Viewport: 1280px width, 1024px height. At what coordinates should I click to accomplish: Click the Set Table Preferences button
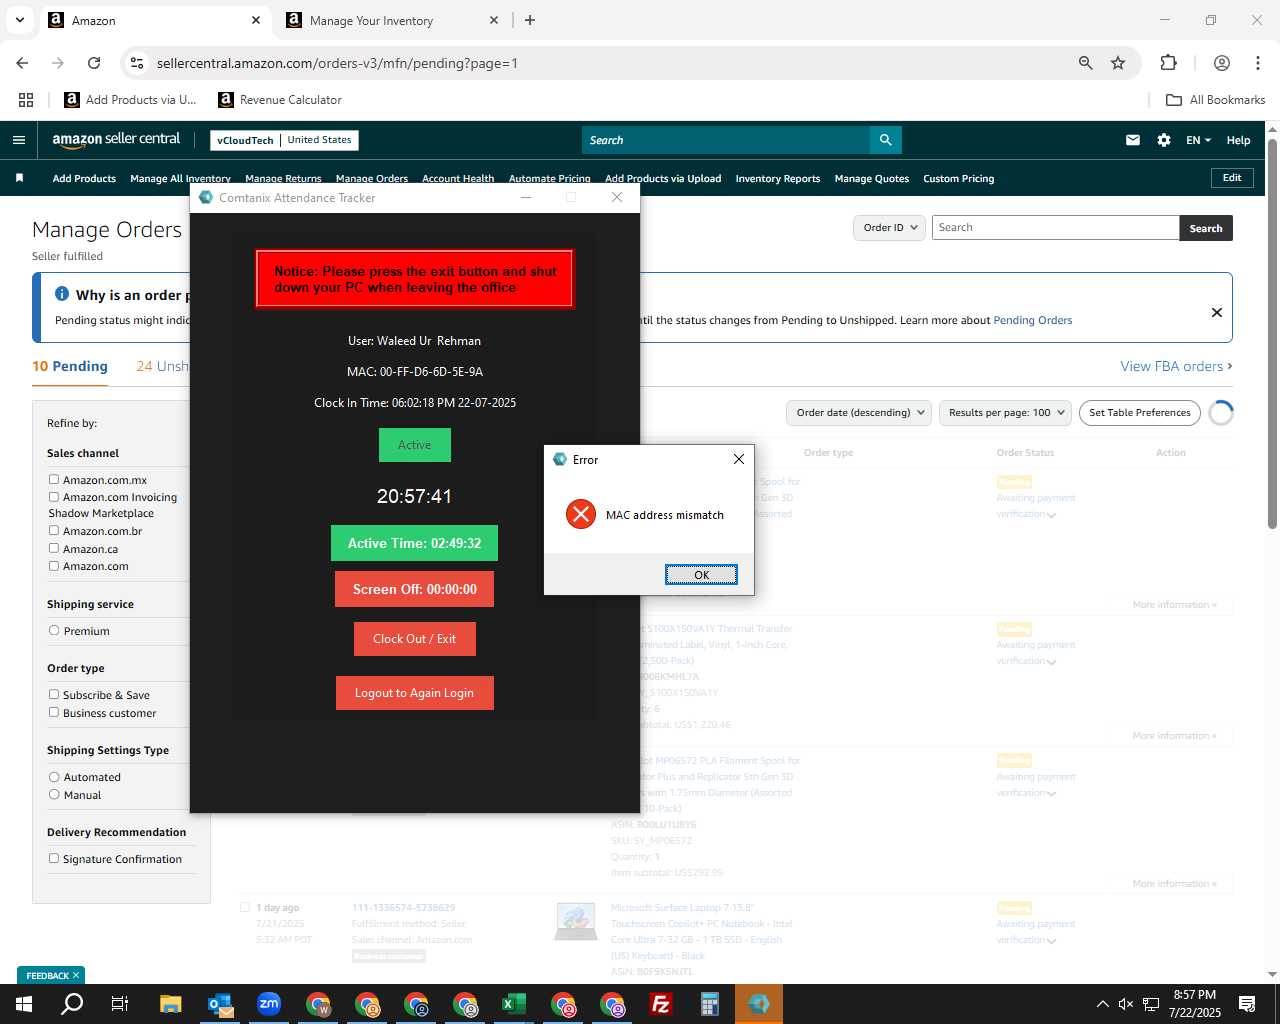[x=1140, y=413]
